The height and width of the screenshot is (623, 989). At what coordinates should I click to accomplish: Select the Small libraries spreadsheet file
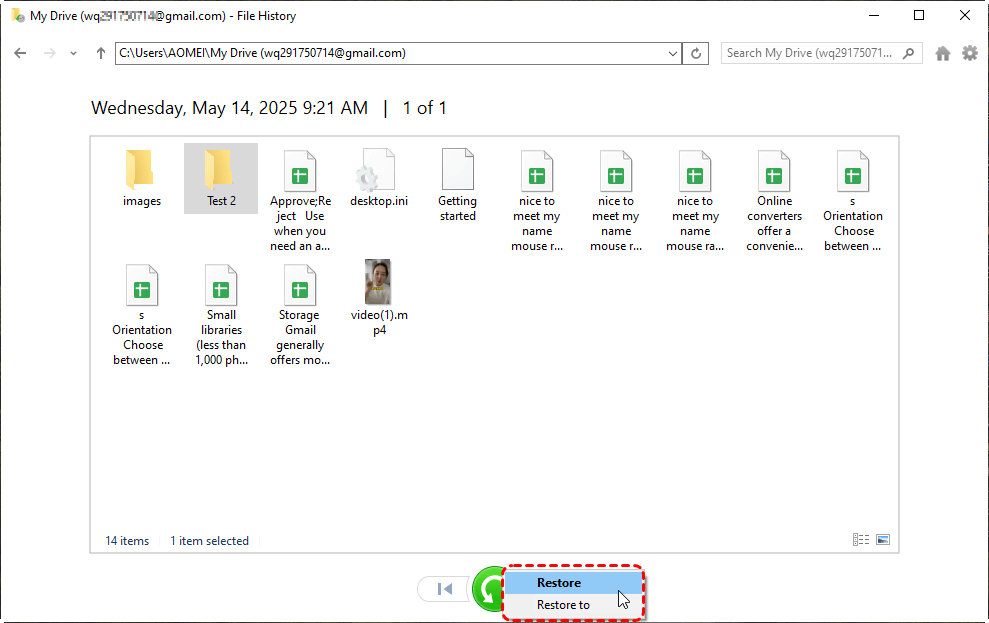click(221, 315)
